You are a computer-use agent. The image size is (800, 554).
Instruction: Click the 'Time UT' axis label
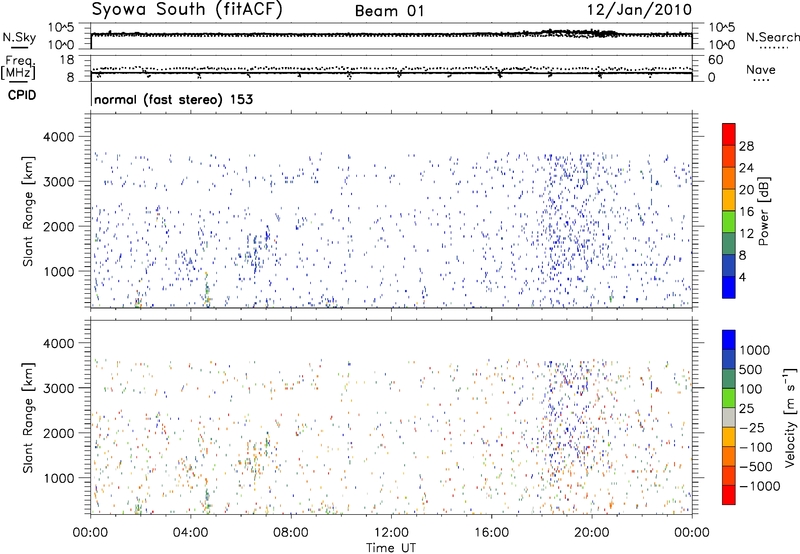391,548
